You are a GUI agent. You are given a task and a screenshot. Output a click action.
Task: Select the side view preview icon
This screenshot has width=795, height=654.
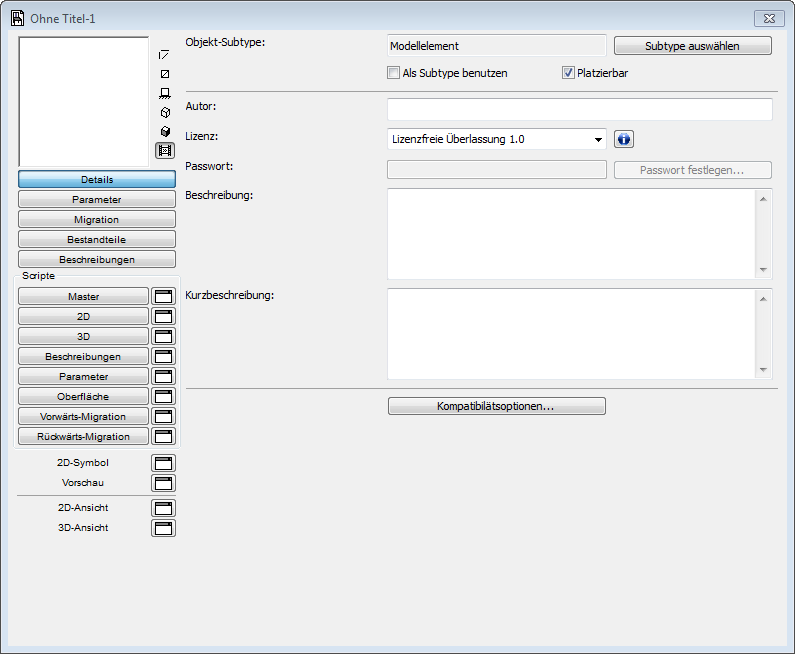tap(165, 93)
